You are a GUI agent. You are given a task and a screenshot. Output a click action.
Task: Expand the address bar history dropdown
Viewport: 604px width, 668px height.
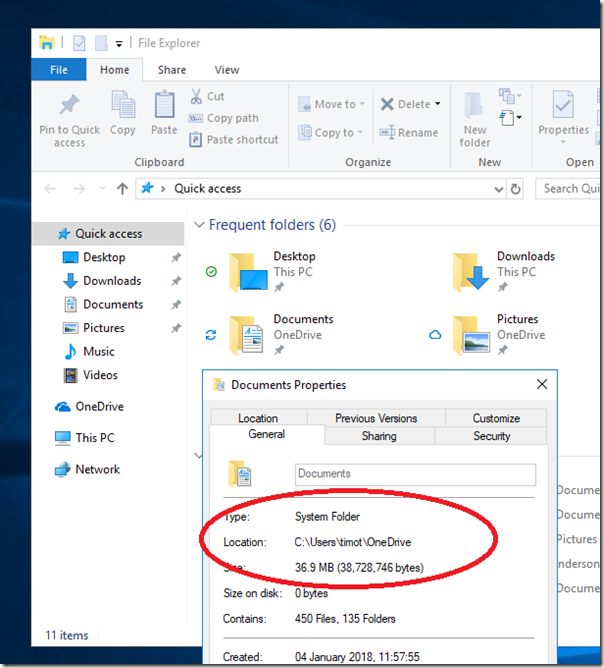click(498, 189)
